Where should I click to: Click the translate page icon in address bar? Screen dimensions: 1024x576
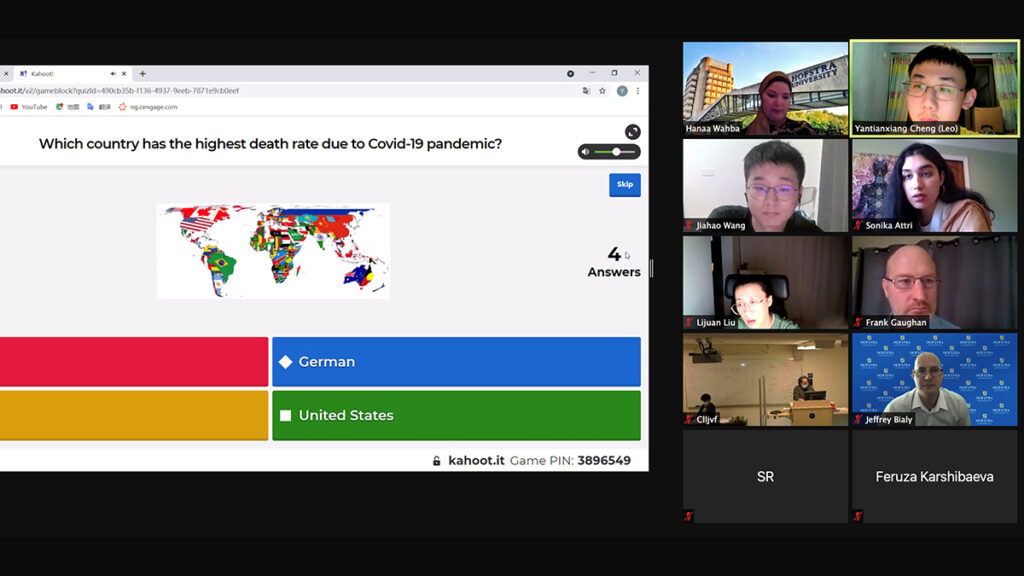tap(586, 91)
